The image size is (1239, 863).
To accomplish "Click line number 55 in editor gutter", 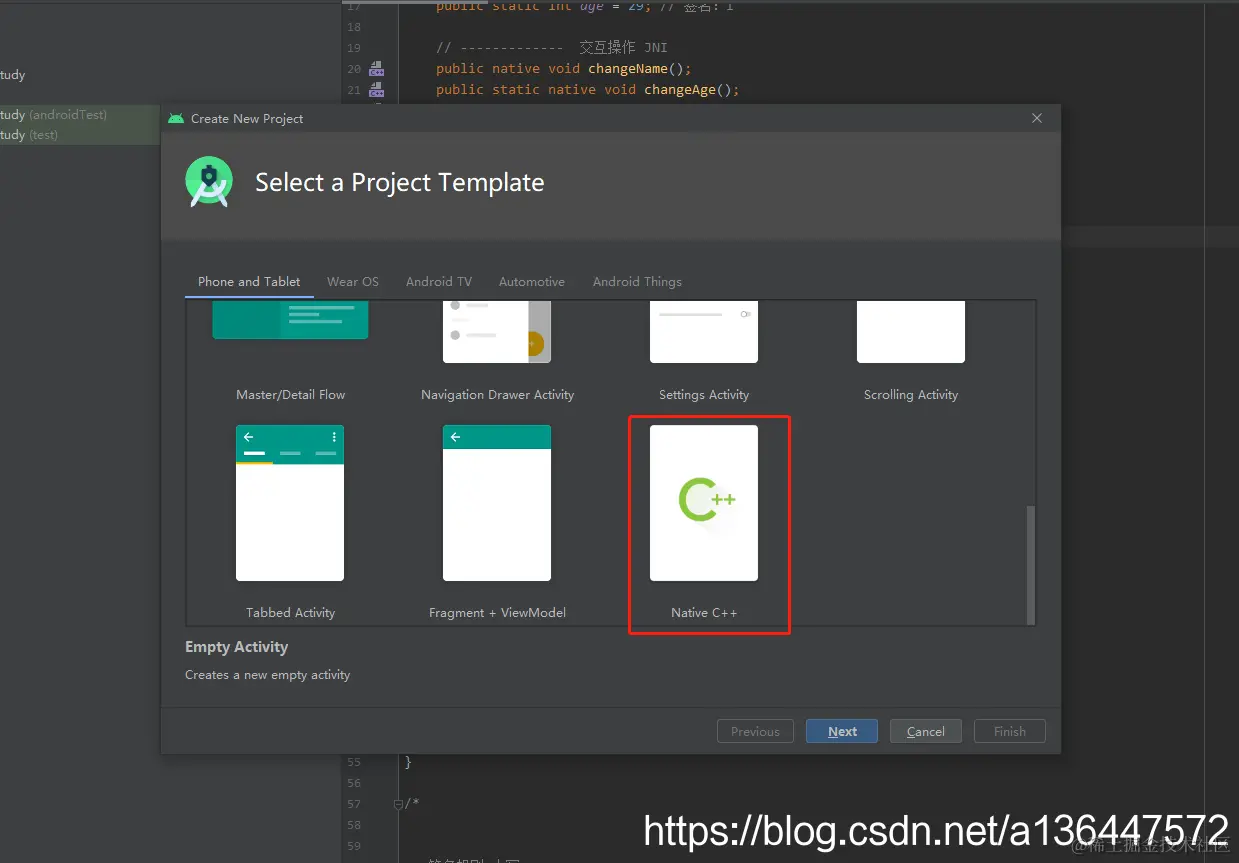I will (x=354, y=762).
